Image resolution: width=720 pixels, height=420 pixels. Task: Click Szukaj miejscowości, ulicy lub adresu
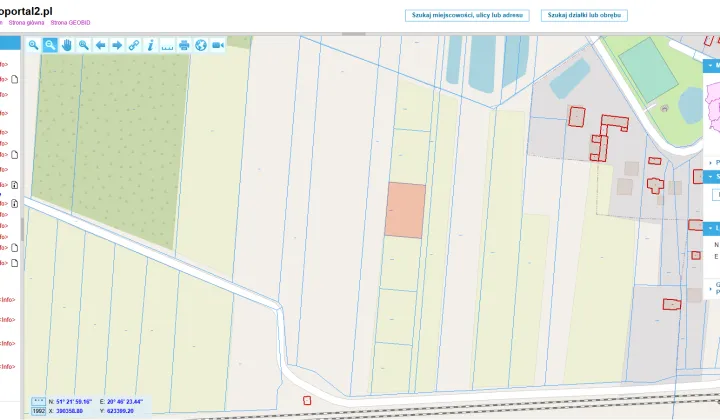point(467,15)
